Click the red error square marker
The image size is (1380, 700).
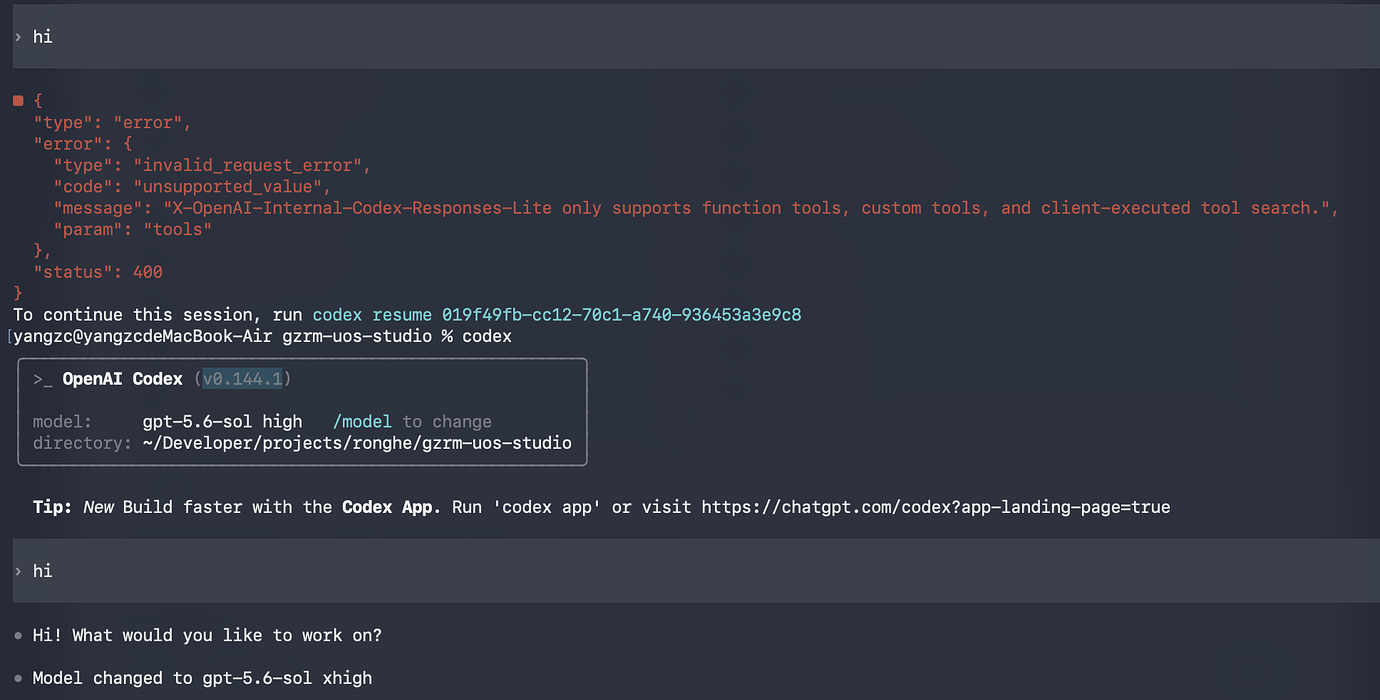(18, 101)
